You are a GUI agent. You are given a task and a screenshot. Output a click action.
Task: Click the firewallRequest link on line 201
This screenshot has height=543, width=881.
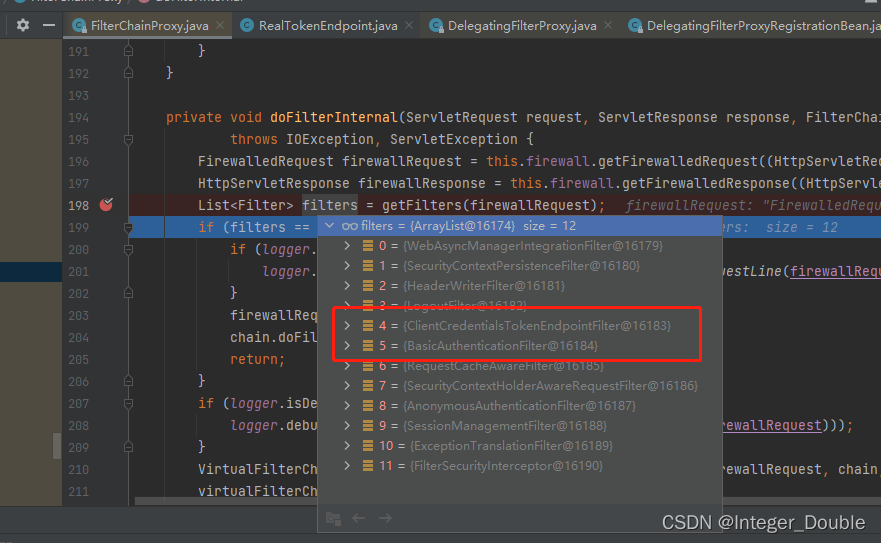click(x=835, y=272)
